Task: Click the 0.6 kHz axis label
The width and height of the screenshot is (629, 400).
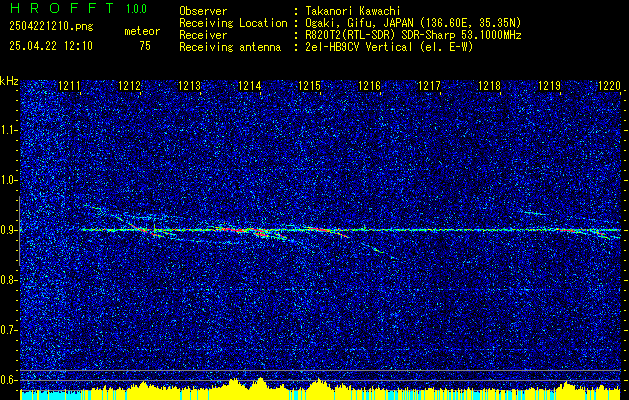Action: 9,380
